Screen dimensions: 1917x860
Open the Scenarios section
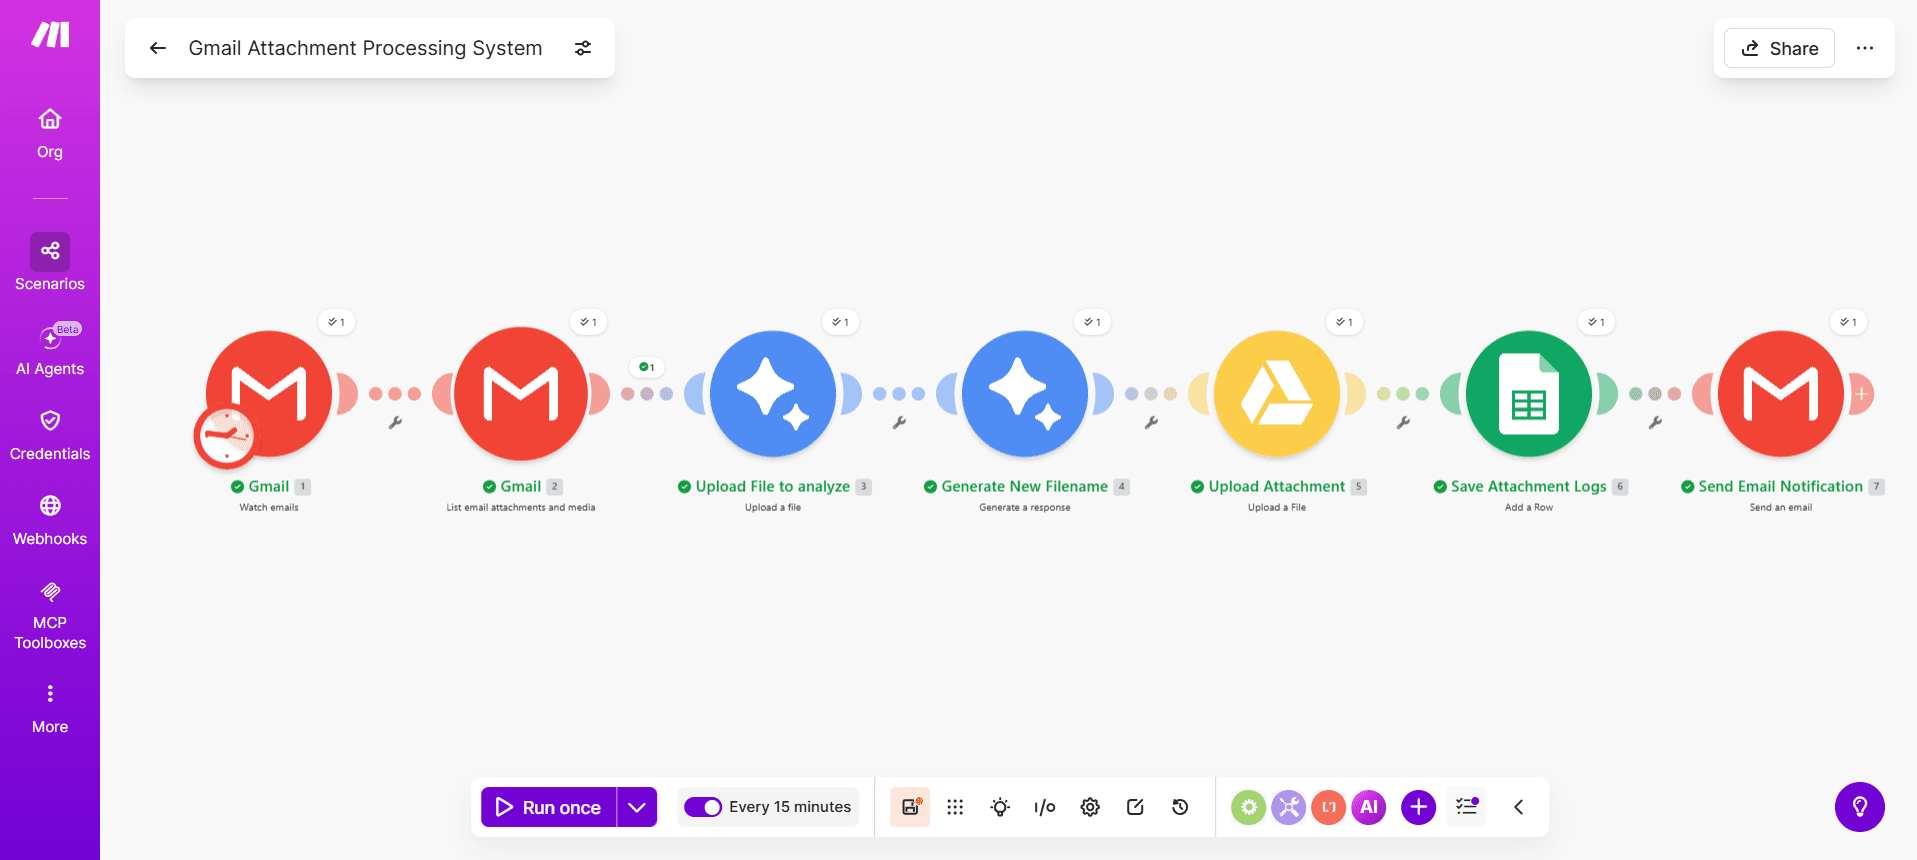pyautogui.click(x=50, y=263)
